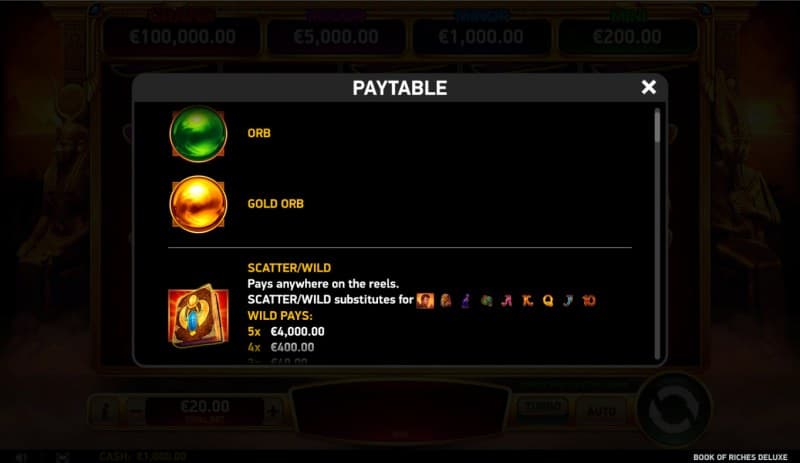
Task: Toggle Turbo mode
Action: [543, 409]
